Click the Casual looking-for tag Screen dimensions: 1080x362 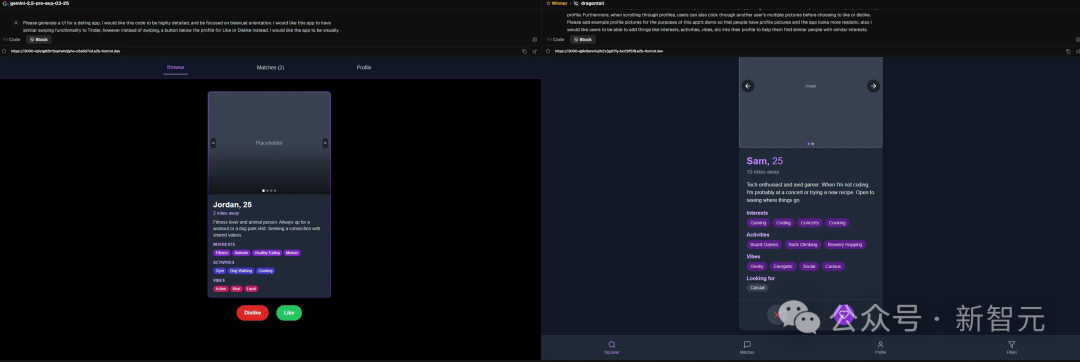[758, 288]
